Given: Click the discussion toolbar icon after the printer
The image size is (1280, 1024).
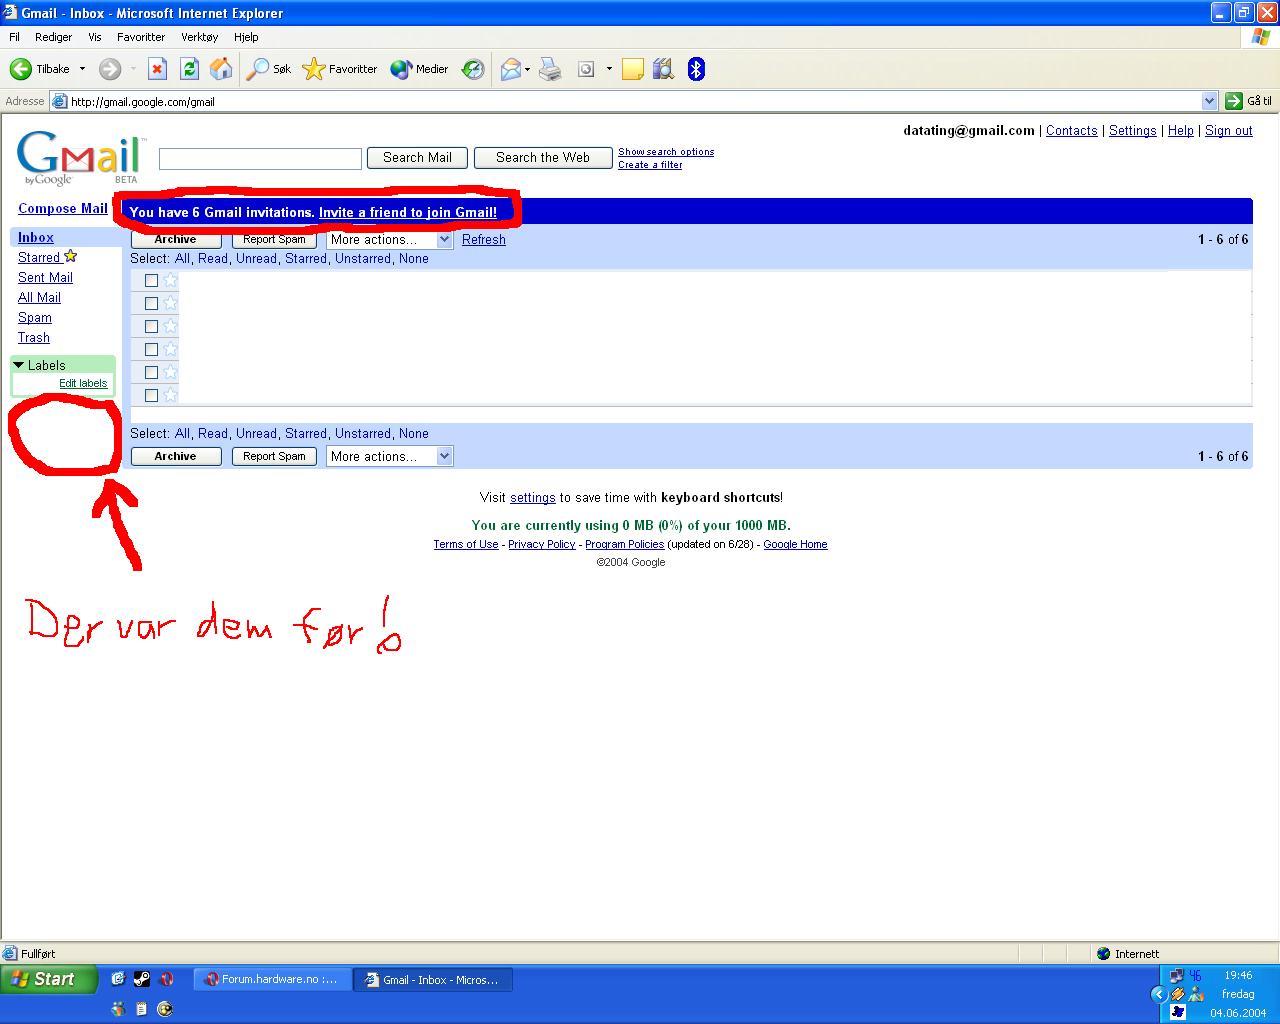Looking at the screenshot, I should [x=587, y=69].
